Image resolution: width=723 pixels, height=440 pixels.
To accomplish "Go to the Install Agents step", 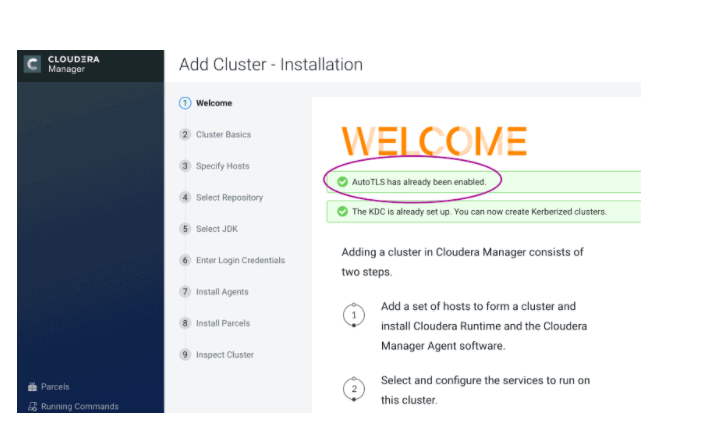I will tap(222, 291).
